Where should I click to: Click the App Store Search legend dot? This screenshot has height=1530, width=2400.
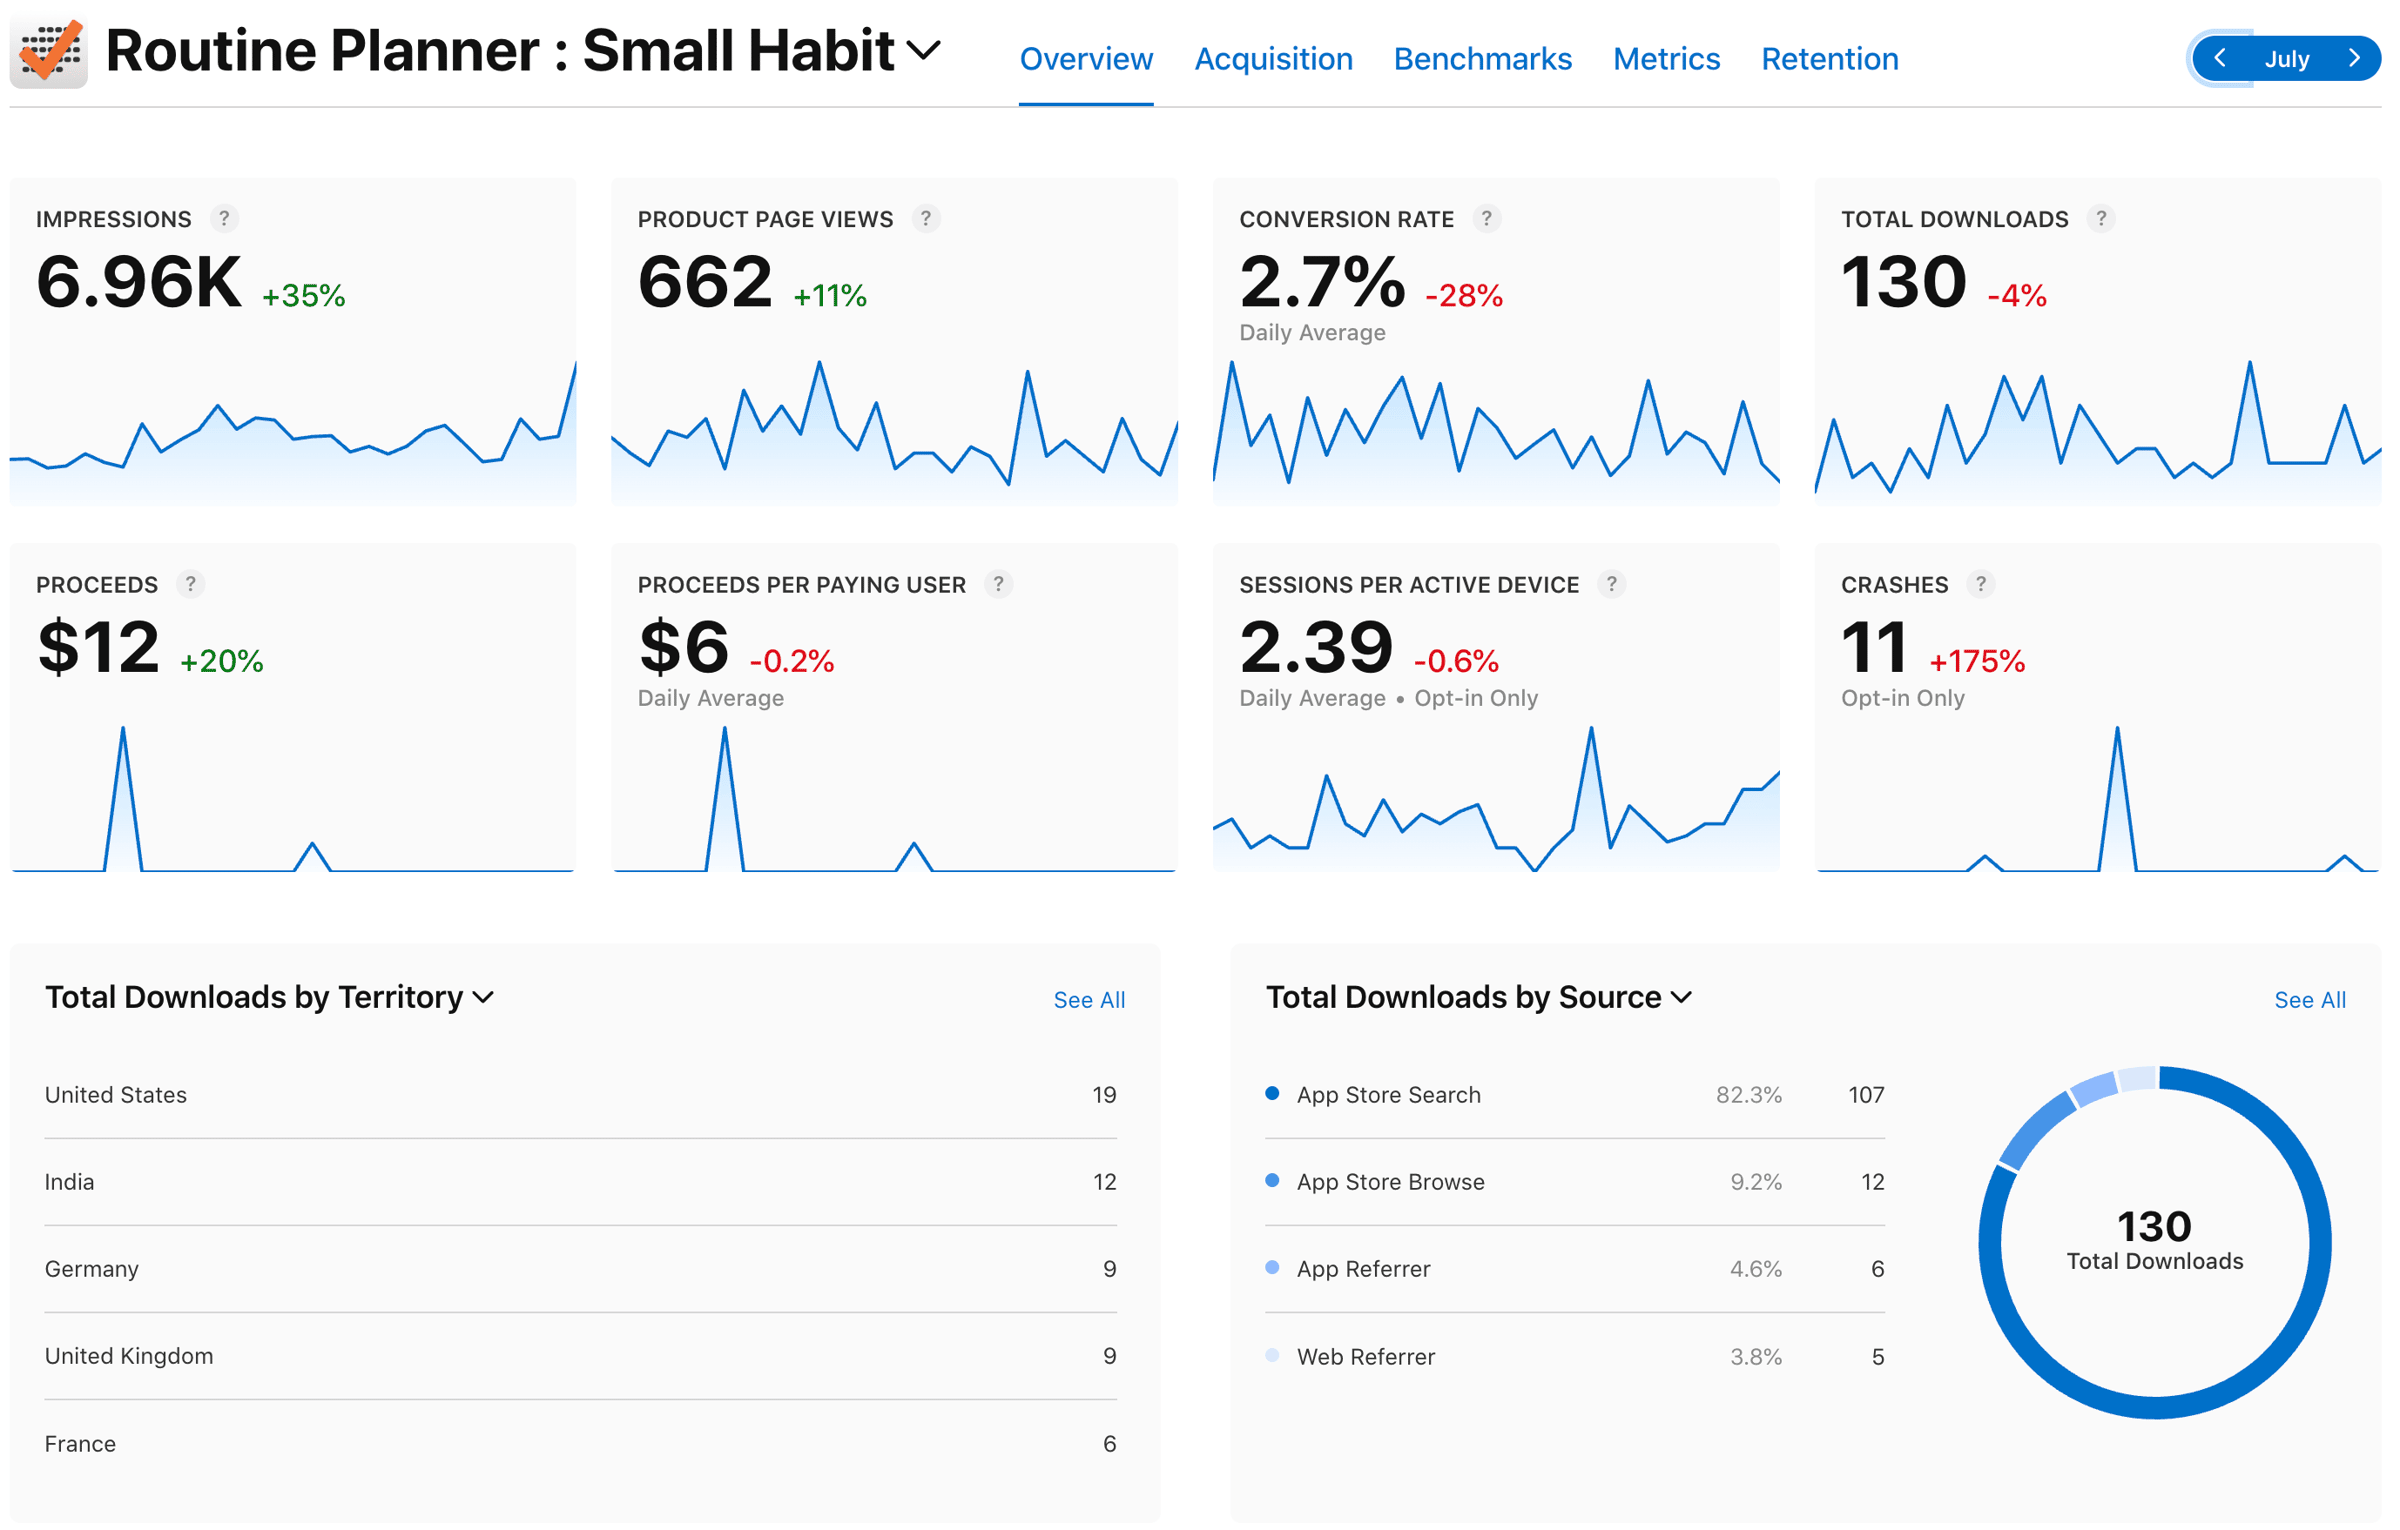(1272, 1093)
